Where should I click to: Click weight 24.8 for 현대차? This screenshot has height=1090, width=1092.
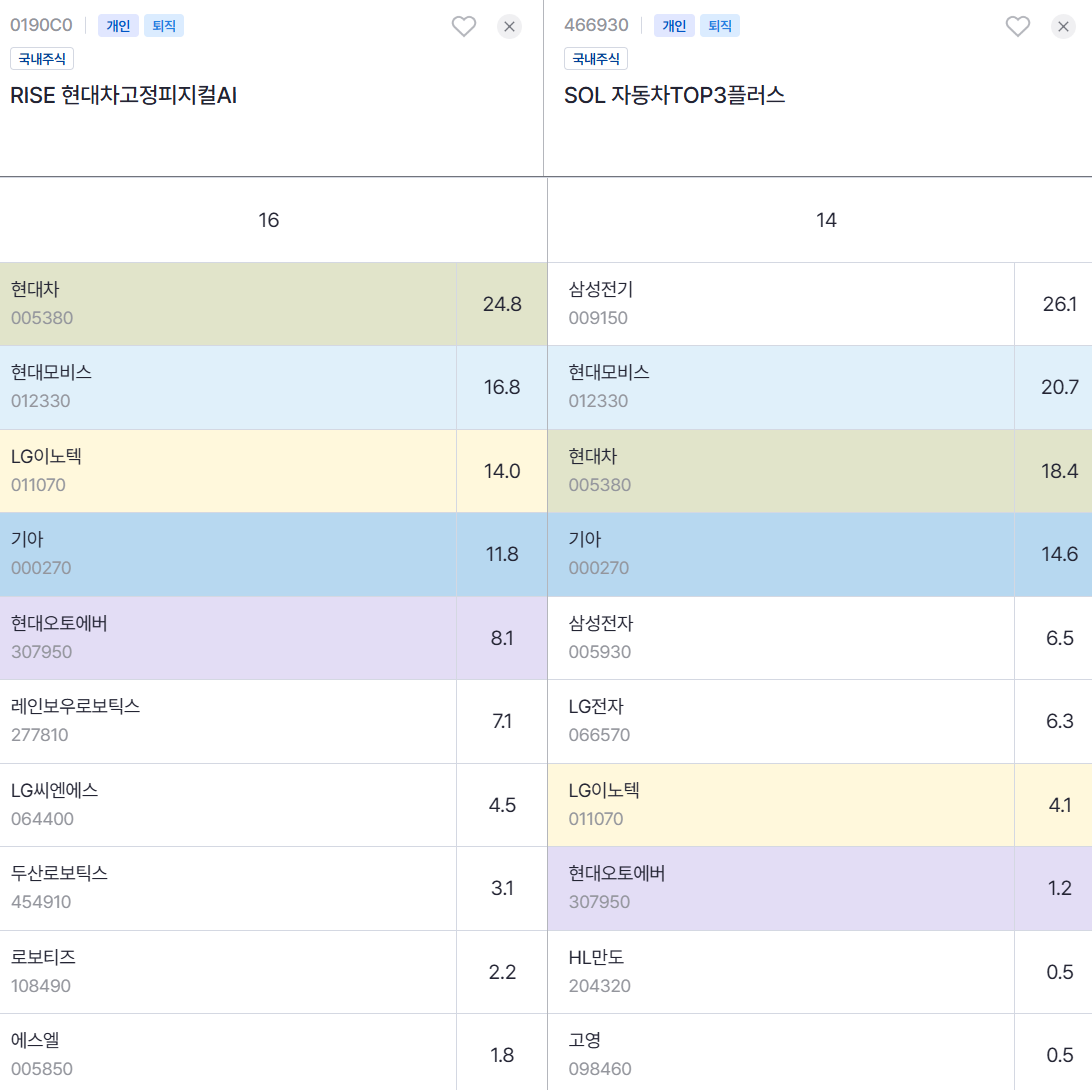pos(502,304)
